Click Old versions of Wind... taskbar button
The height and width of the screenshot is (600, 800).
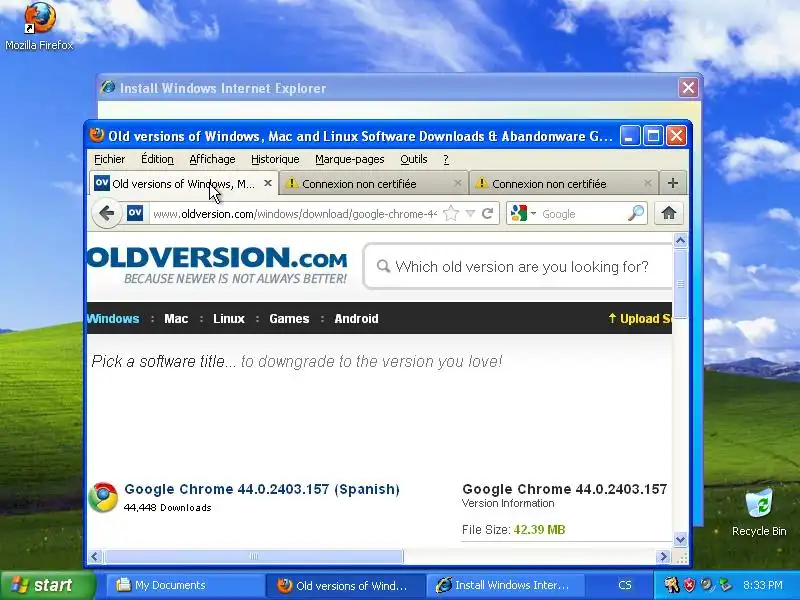click(345, 585)
